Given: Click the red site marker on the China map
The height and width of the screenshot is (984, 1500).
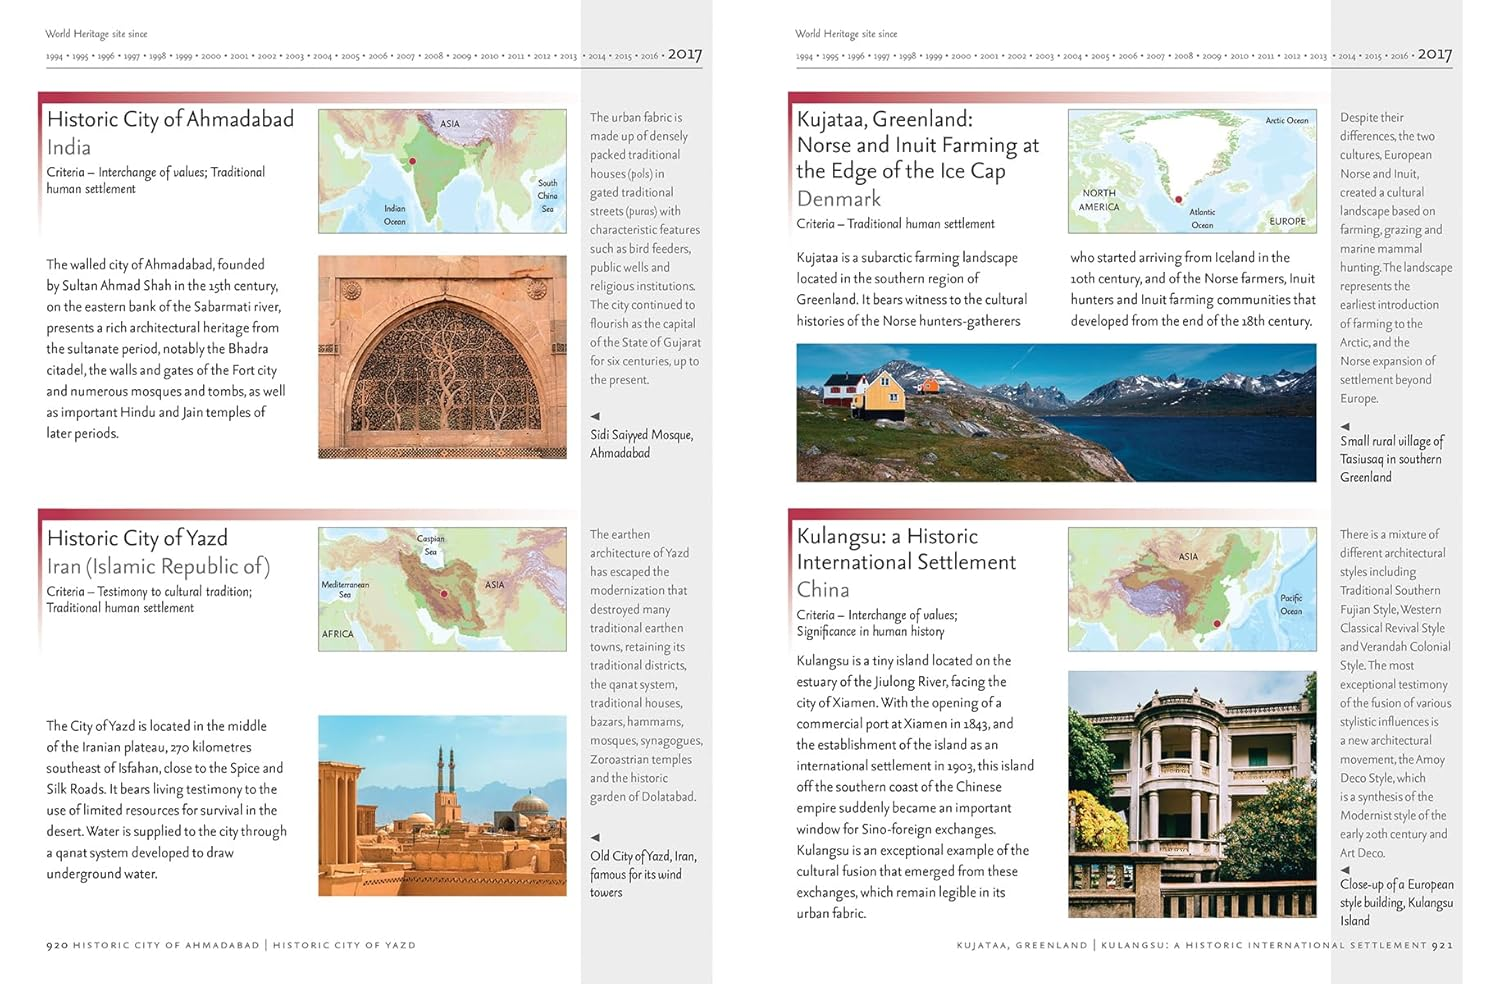Looking at the screenshot, I should 1216,621.
